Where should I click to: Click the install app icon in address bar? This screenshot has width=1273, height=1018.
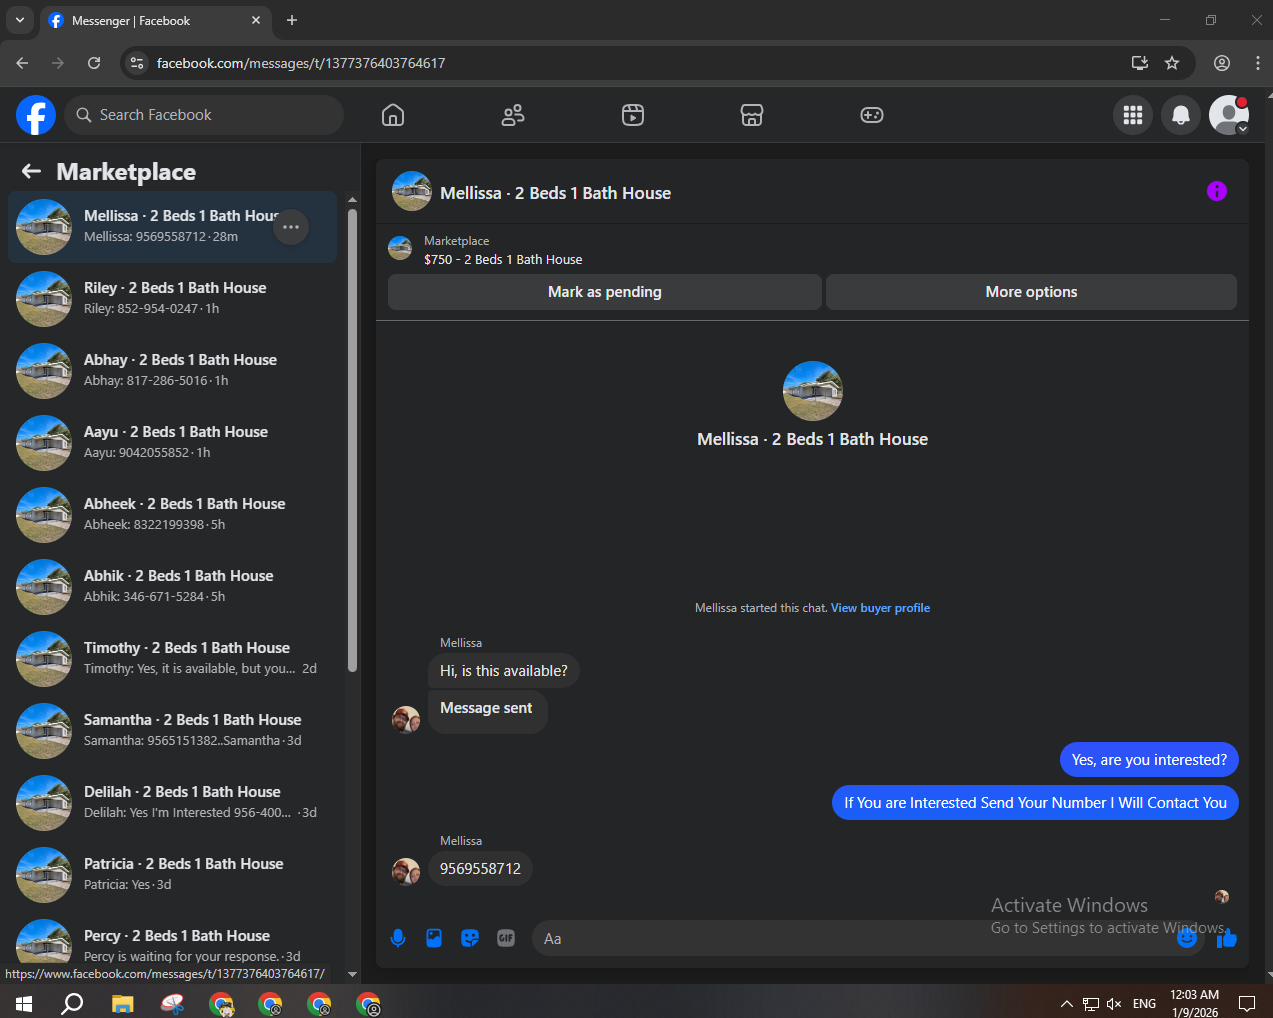pos(1139,63)
